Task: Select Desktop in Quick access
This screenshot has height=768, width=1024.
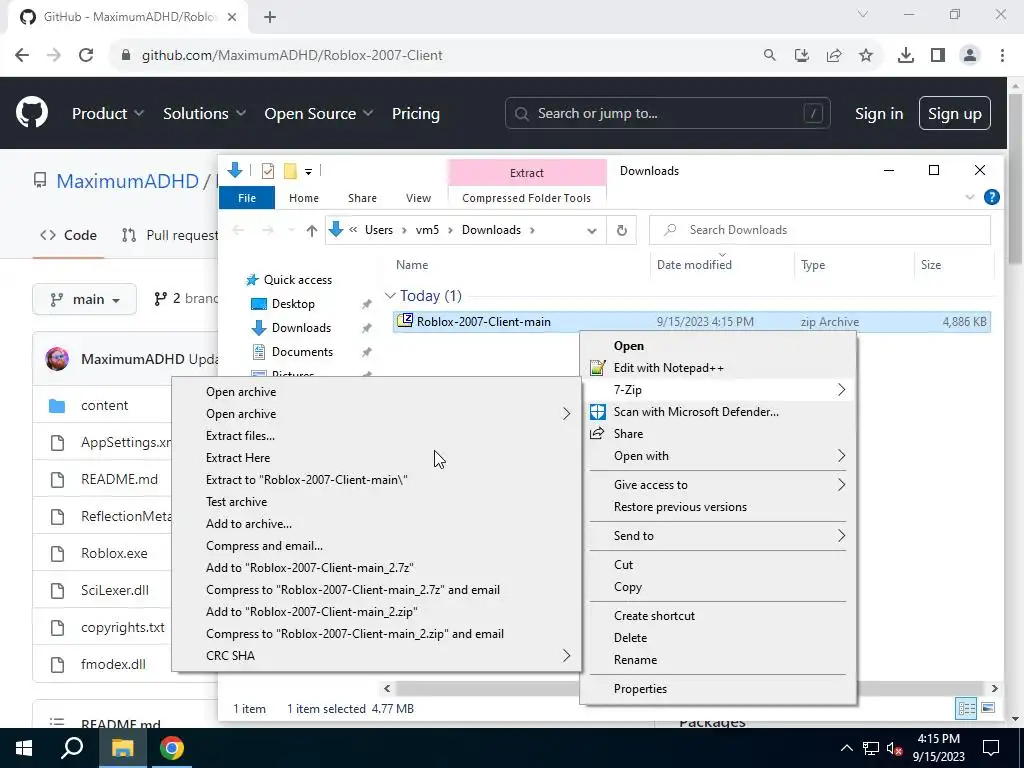Action: click(293, 304)
